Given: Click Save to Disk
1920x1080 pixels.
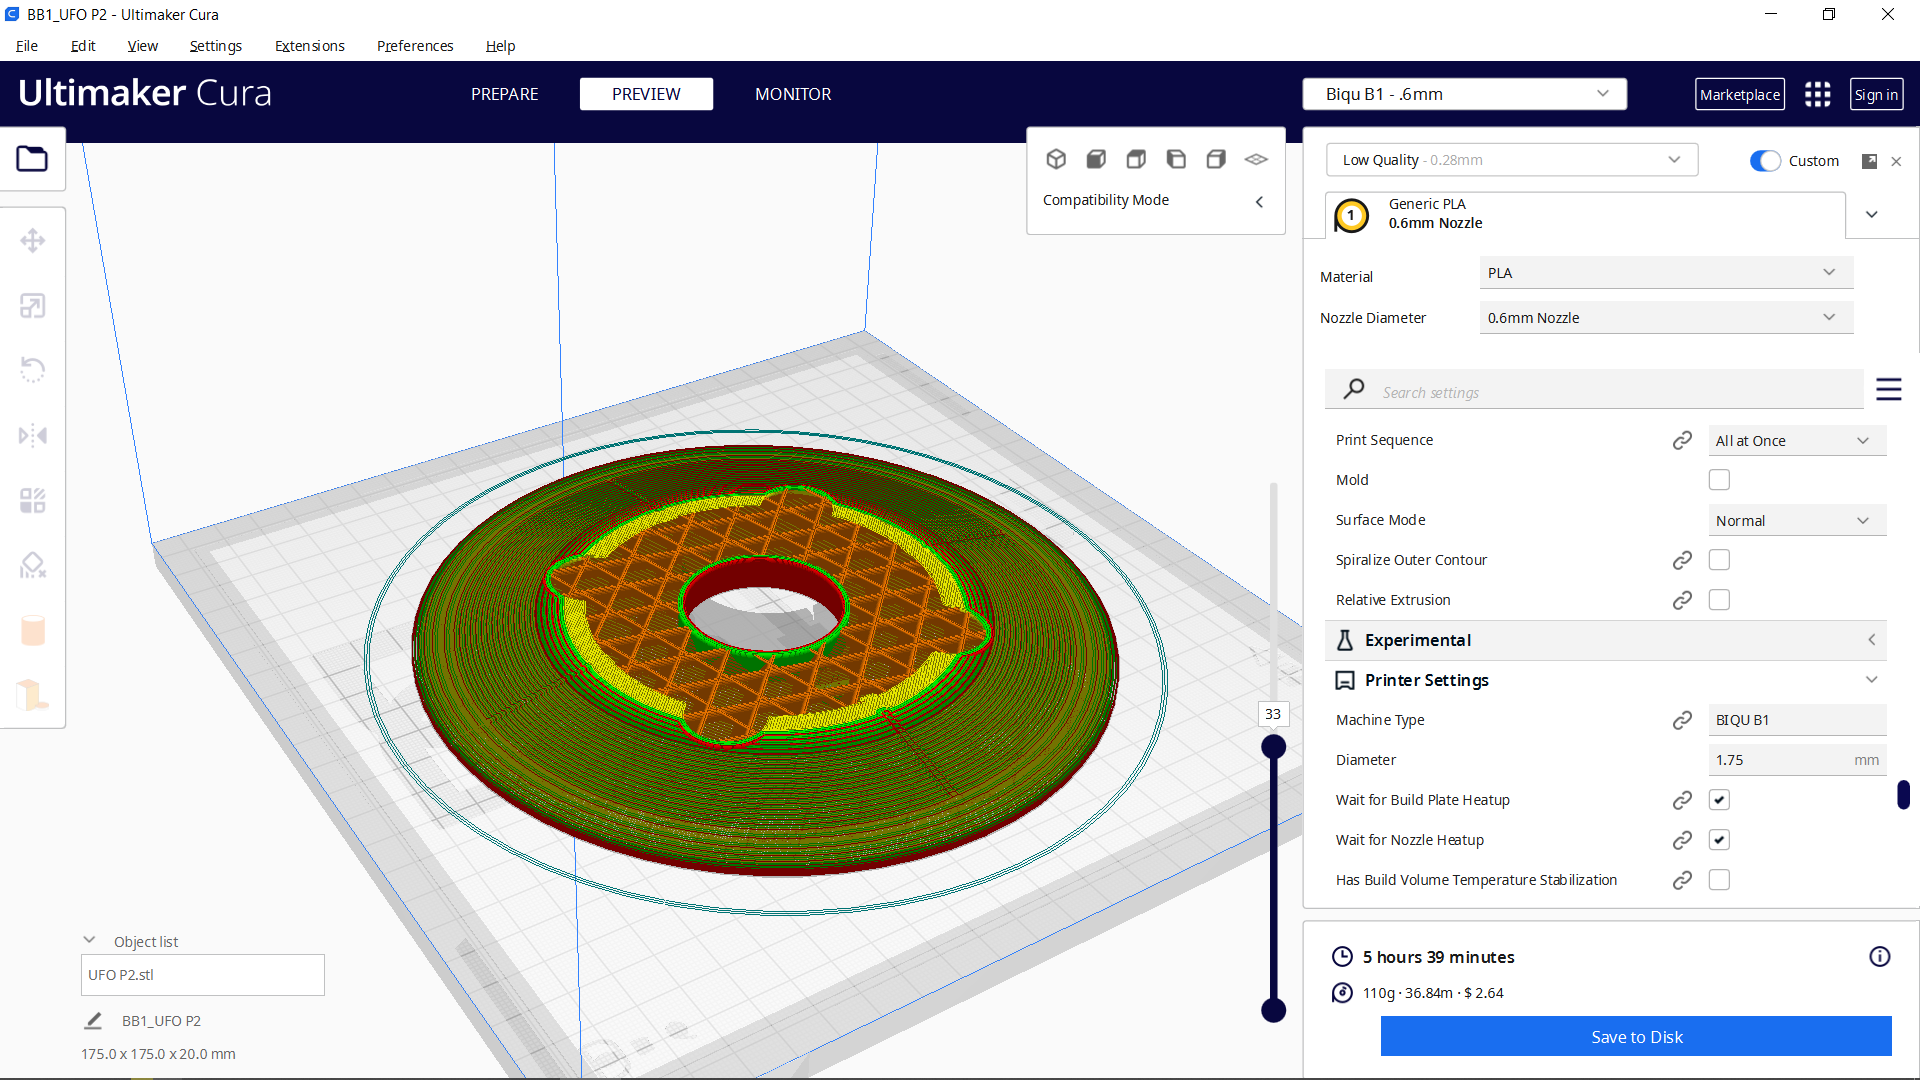Looking at the screenshot, I should coord(1636,1036).
